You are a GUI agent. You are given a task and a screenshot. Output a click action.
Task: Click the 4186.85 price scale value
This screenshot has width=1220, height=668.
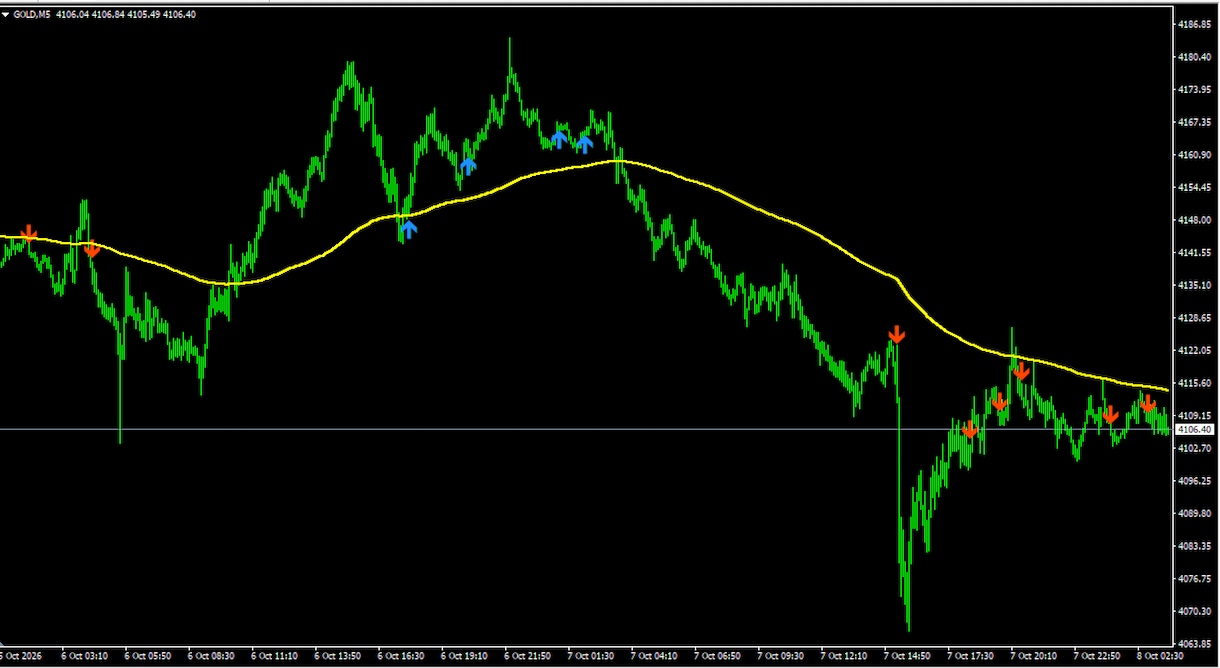(1195, 24)
